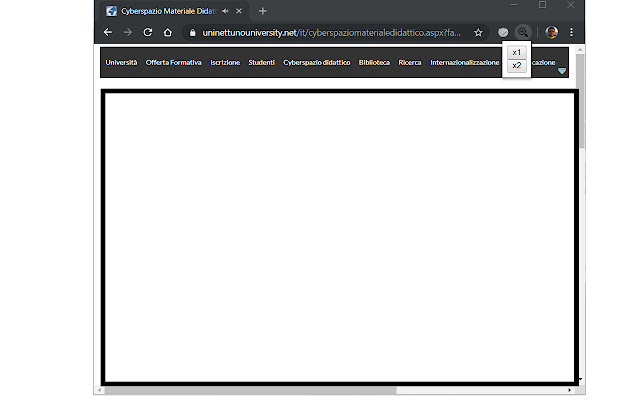Open the Università menu item
This screenshot has height=400, width=640.
[x=121, y=62]
